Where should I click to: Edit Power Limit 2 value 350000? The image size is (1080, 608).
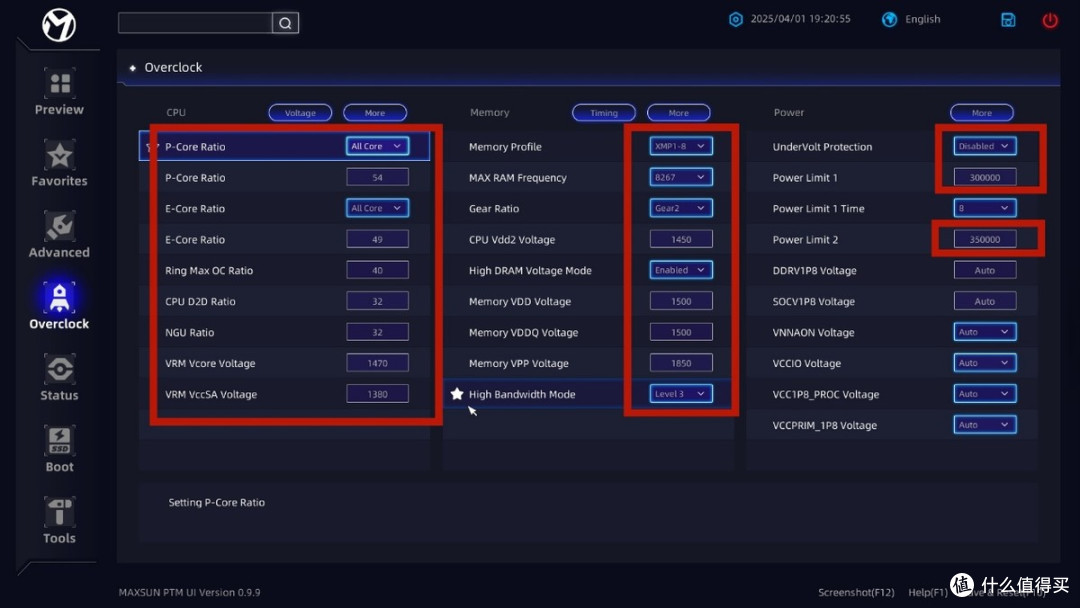(985, 239)
